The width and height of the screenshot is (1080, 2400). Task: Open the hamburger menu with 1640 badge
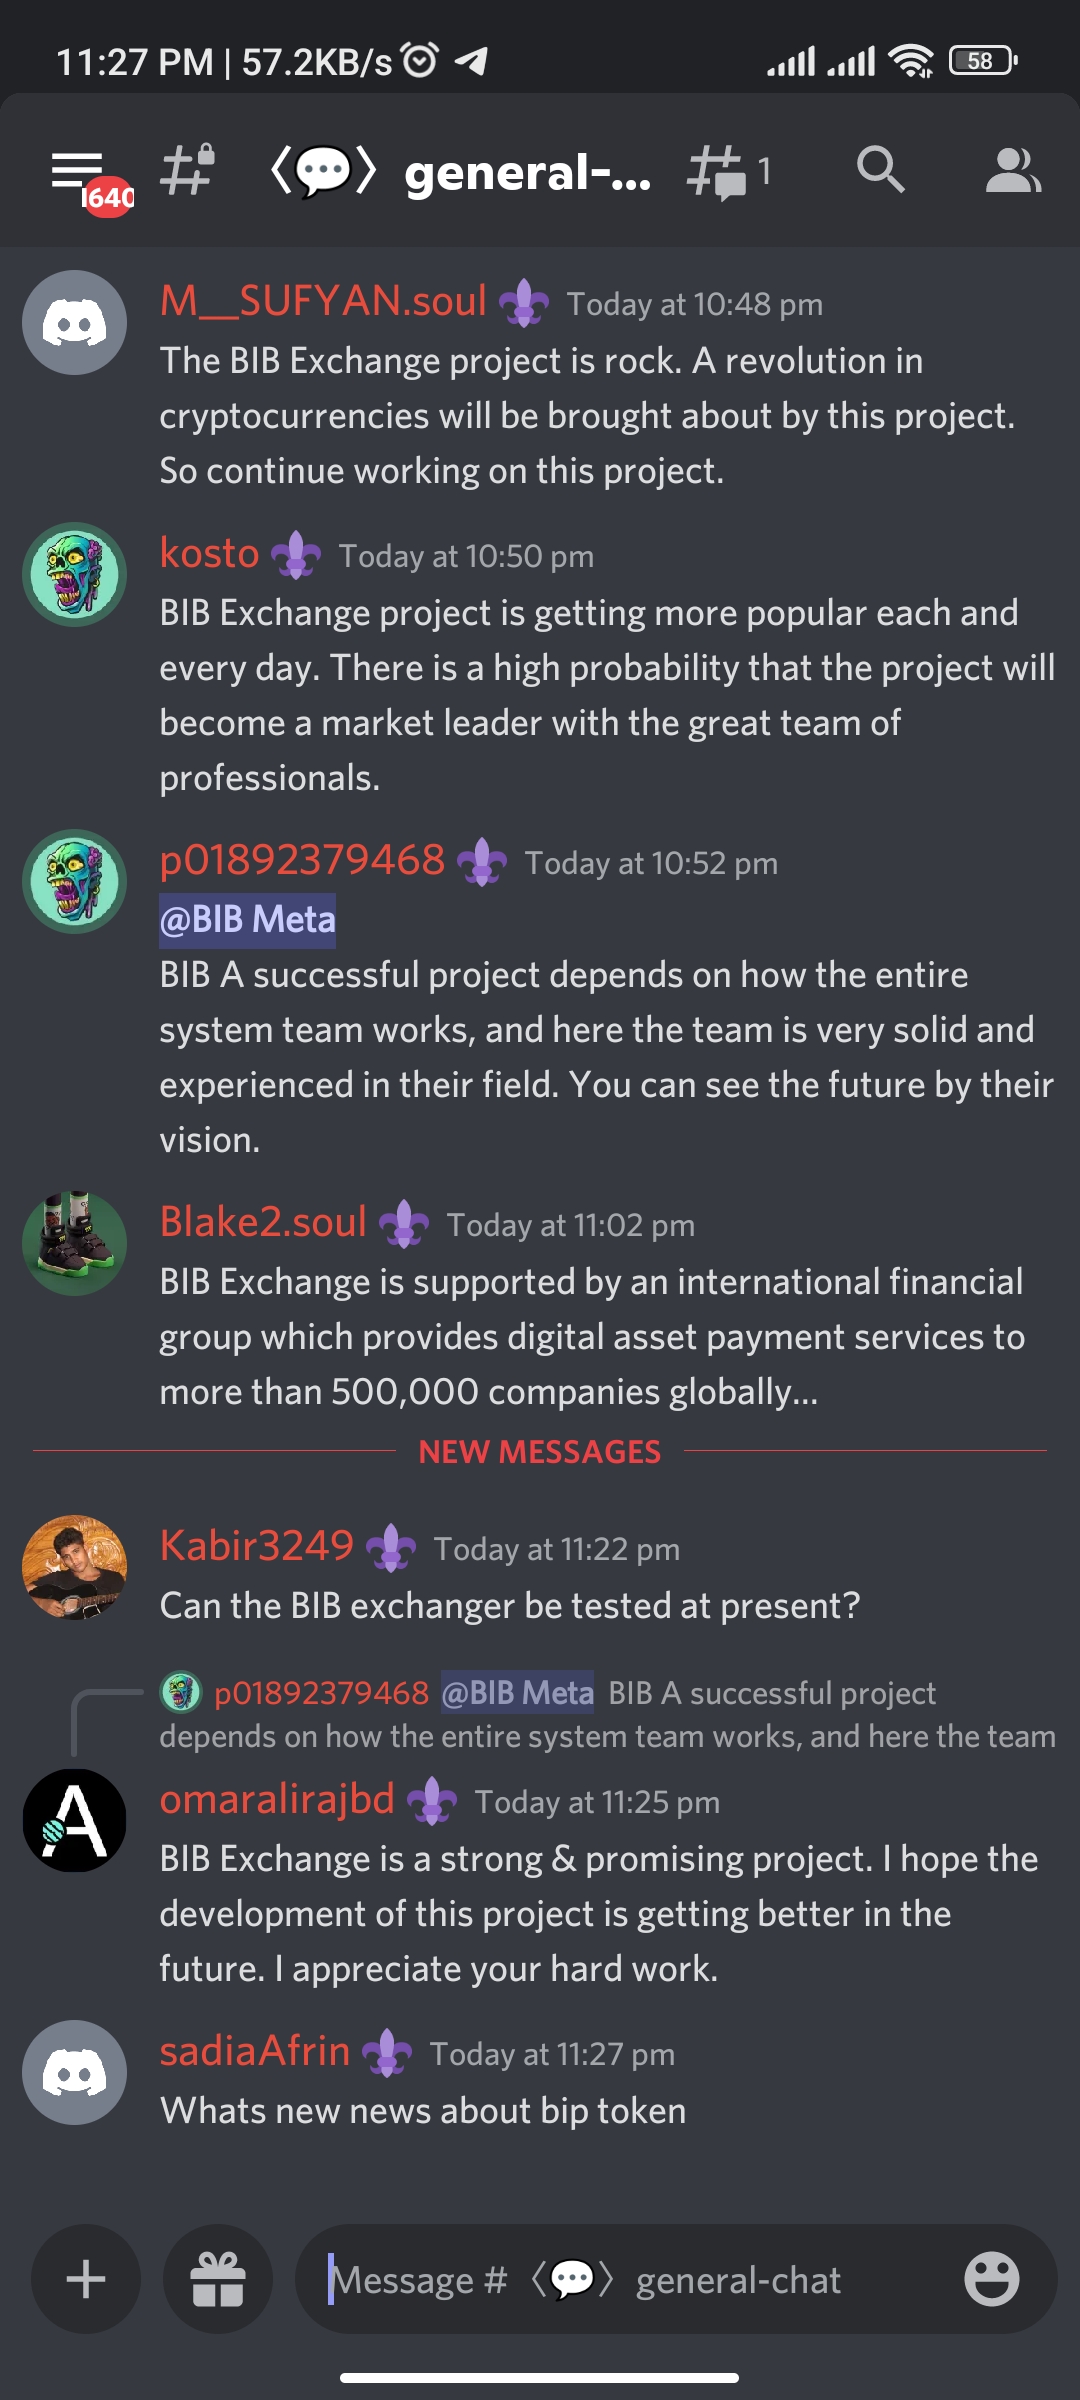click(x=84, y=174)
